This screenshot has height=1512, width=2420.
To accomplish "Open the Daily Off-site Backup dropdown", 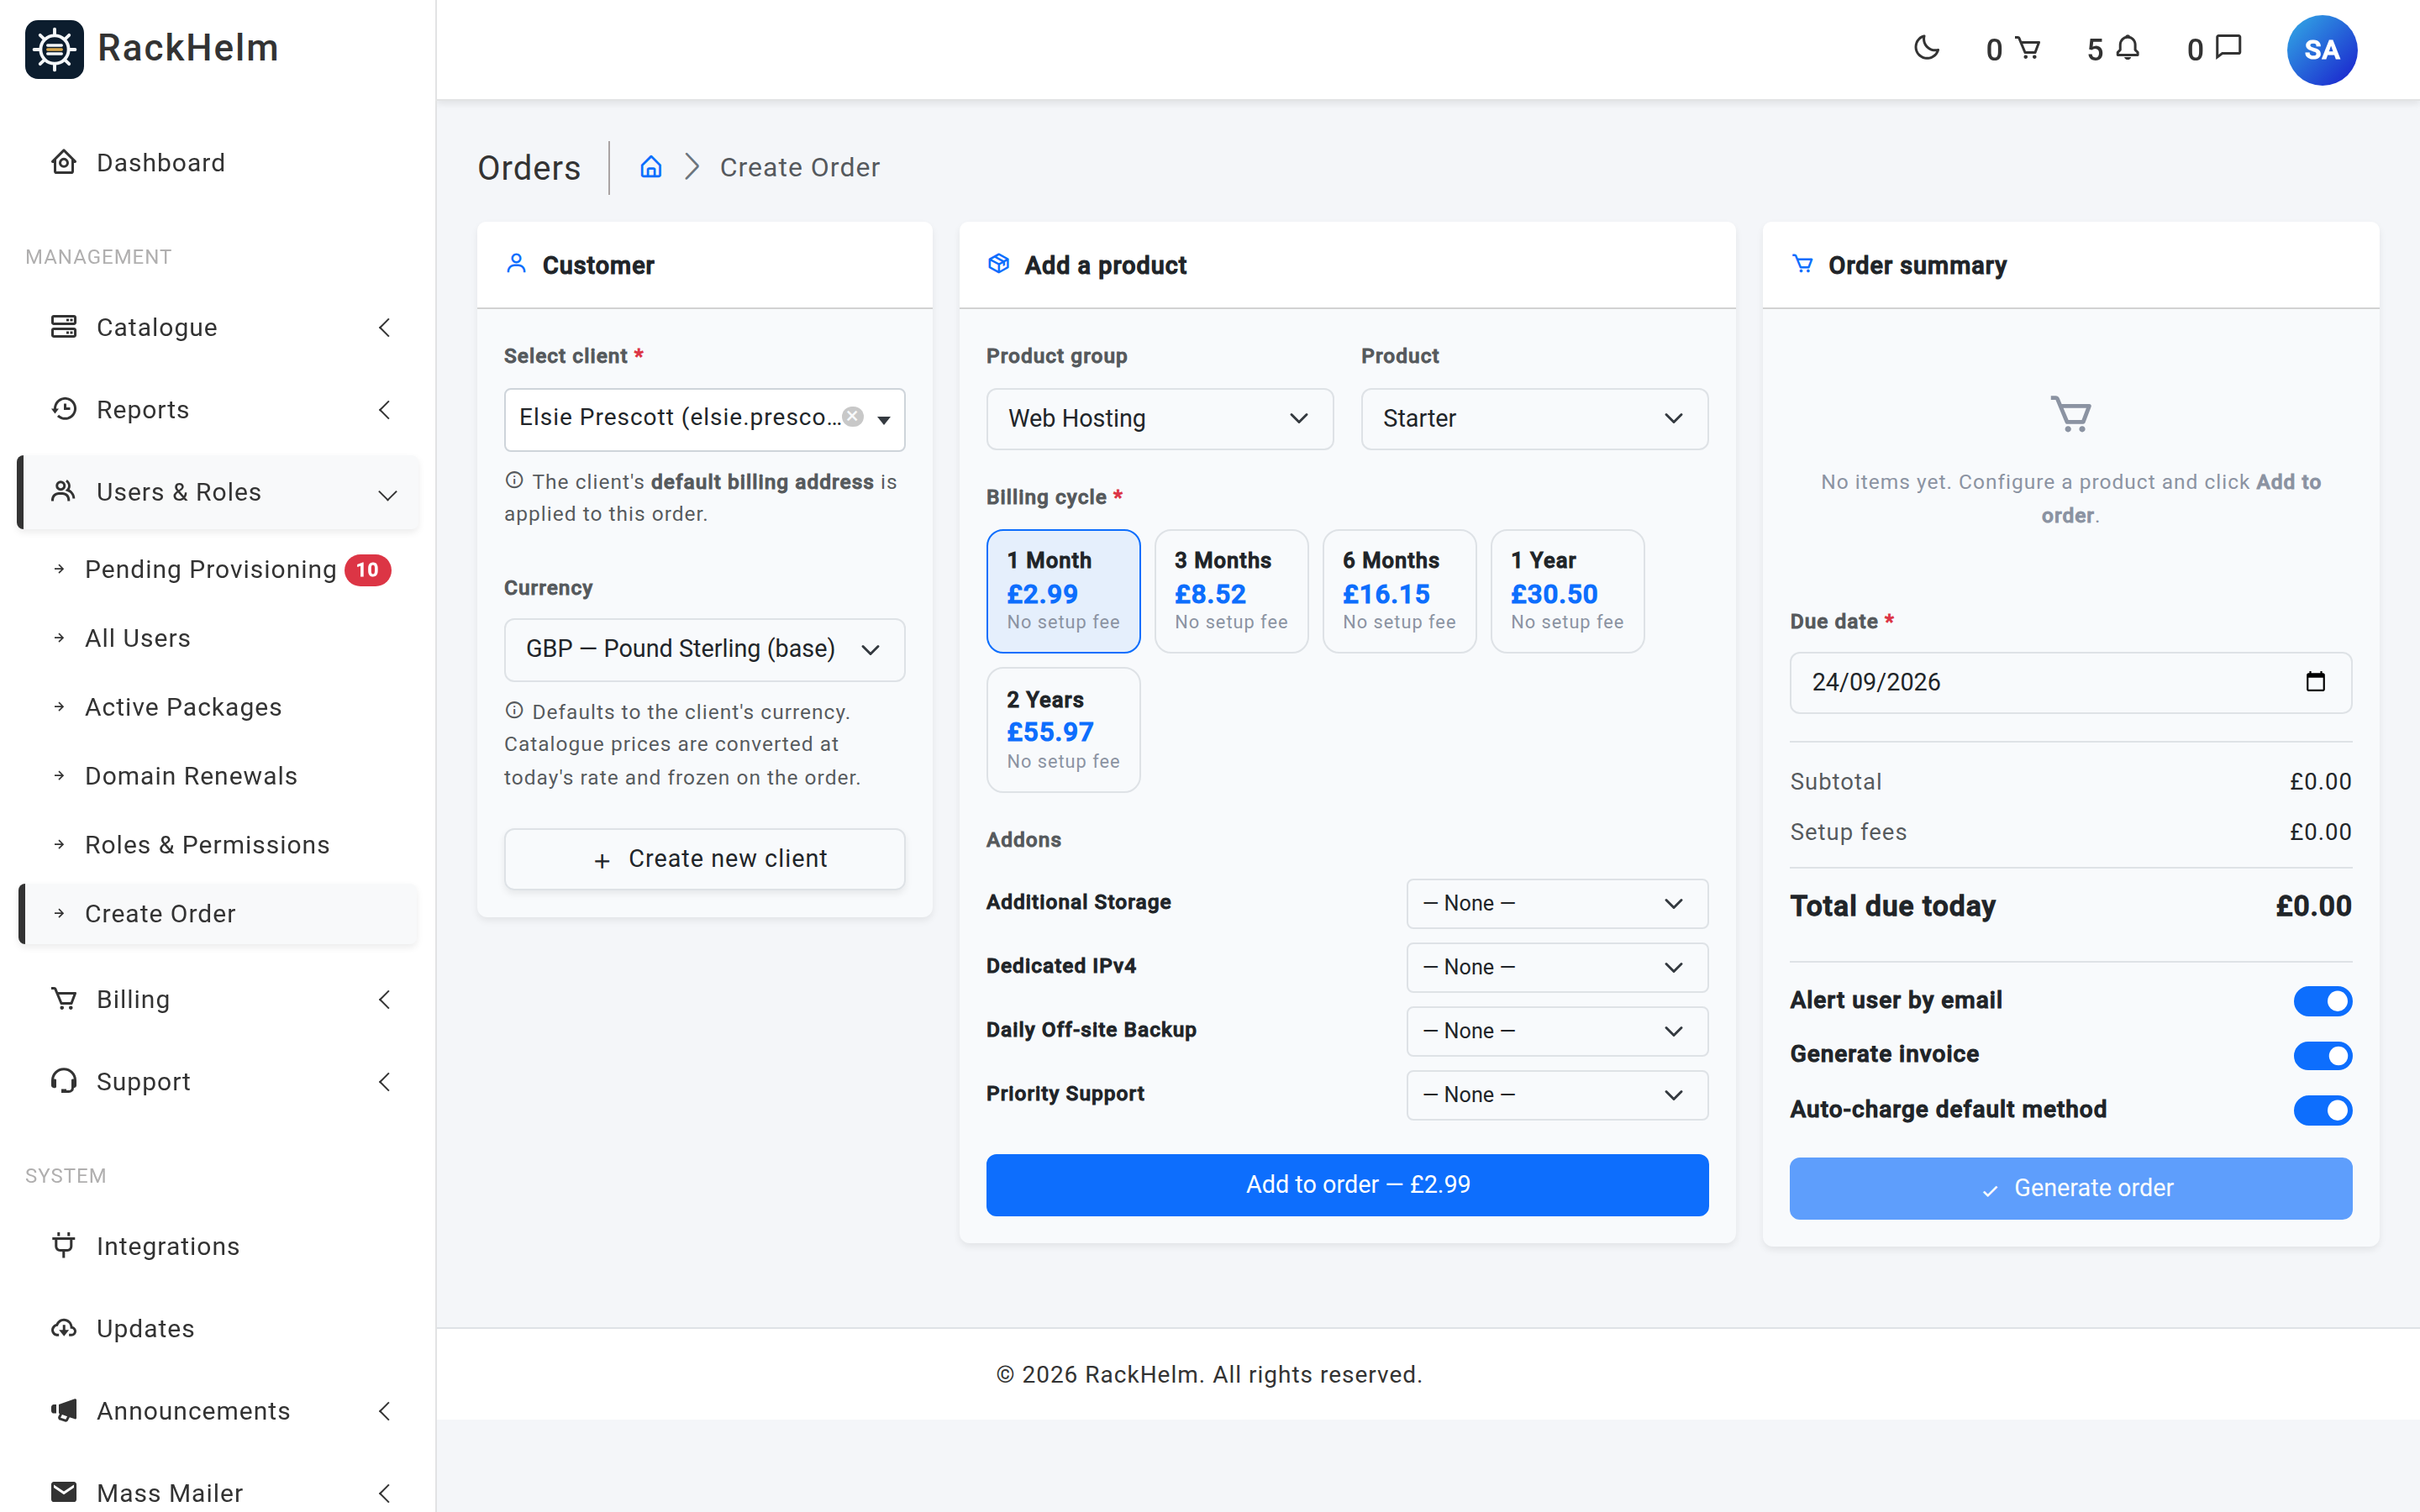I will [1557, 1031].
